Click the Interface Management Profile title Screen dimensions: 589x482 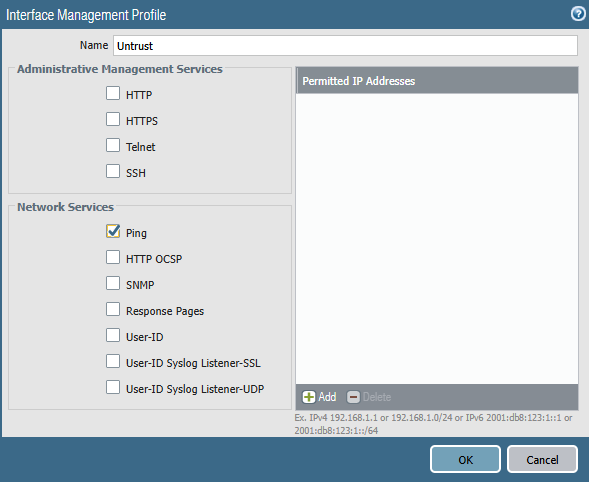click(86, 15)
